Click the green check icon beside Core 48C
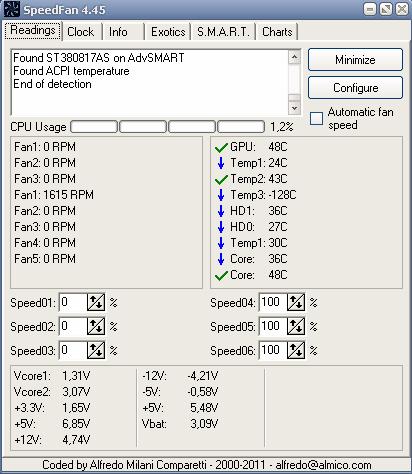Screen dimensions: 412x474 [221, 275]
